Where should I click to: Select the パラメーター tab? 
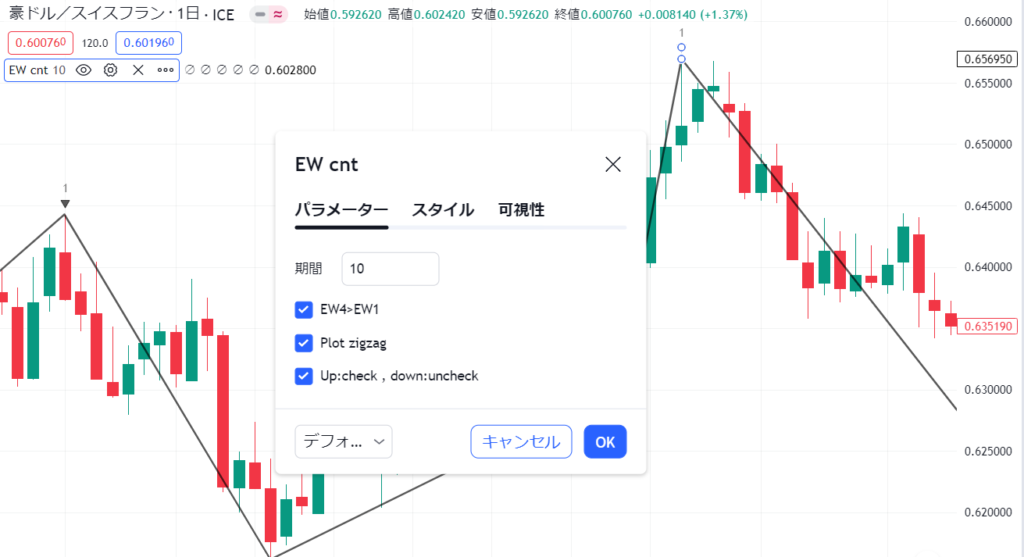tap(342, 210)
